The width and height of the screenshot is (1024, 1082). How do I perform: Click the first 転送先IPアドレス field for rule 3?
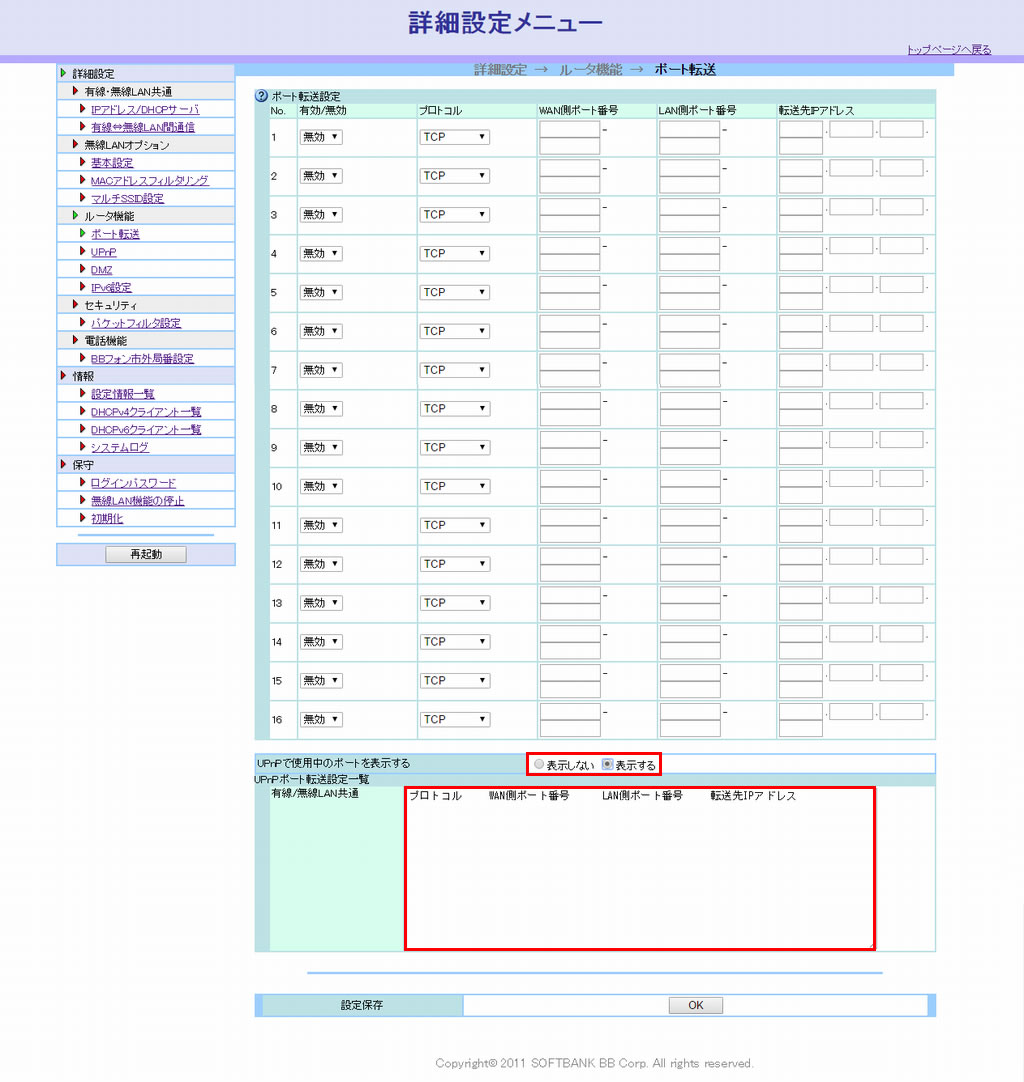pos(800,207)
